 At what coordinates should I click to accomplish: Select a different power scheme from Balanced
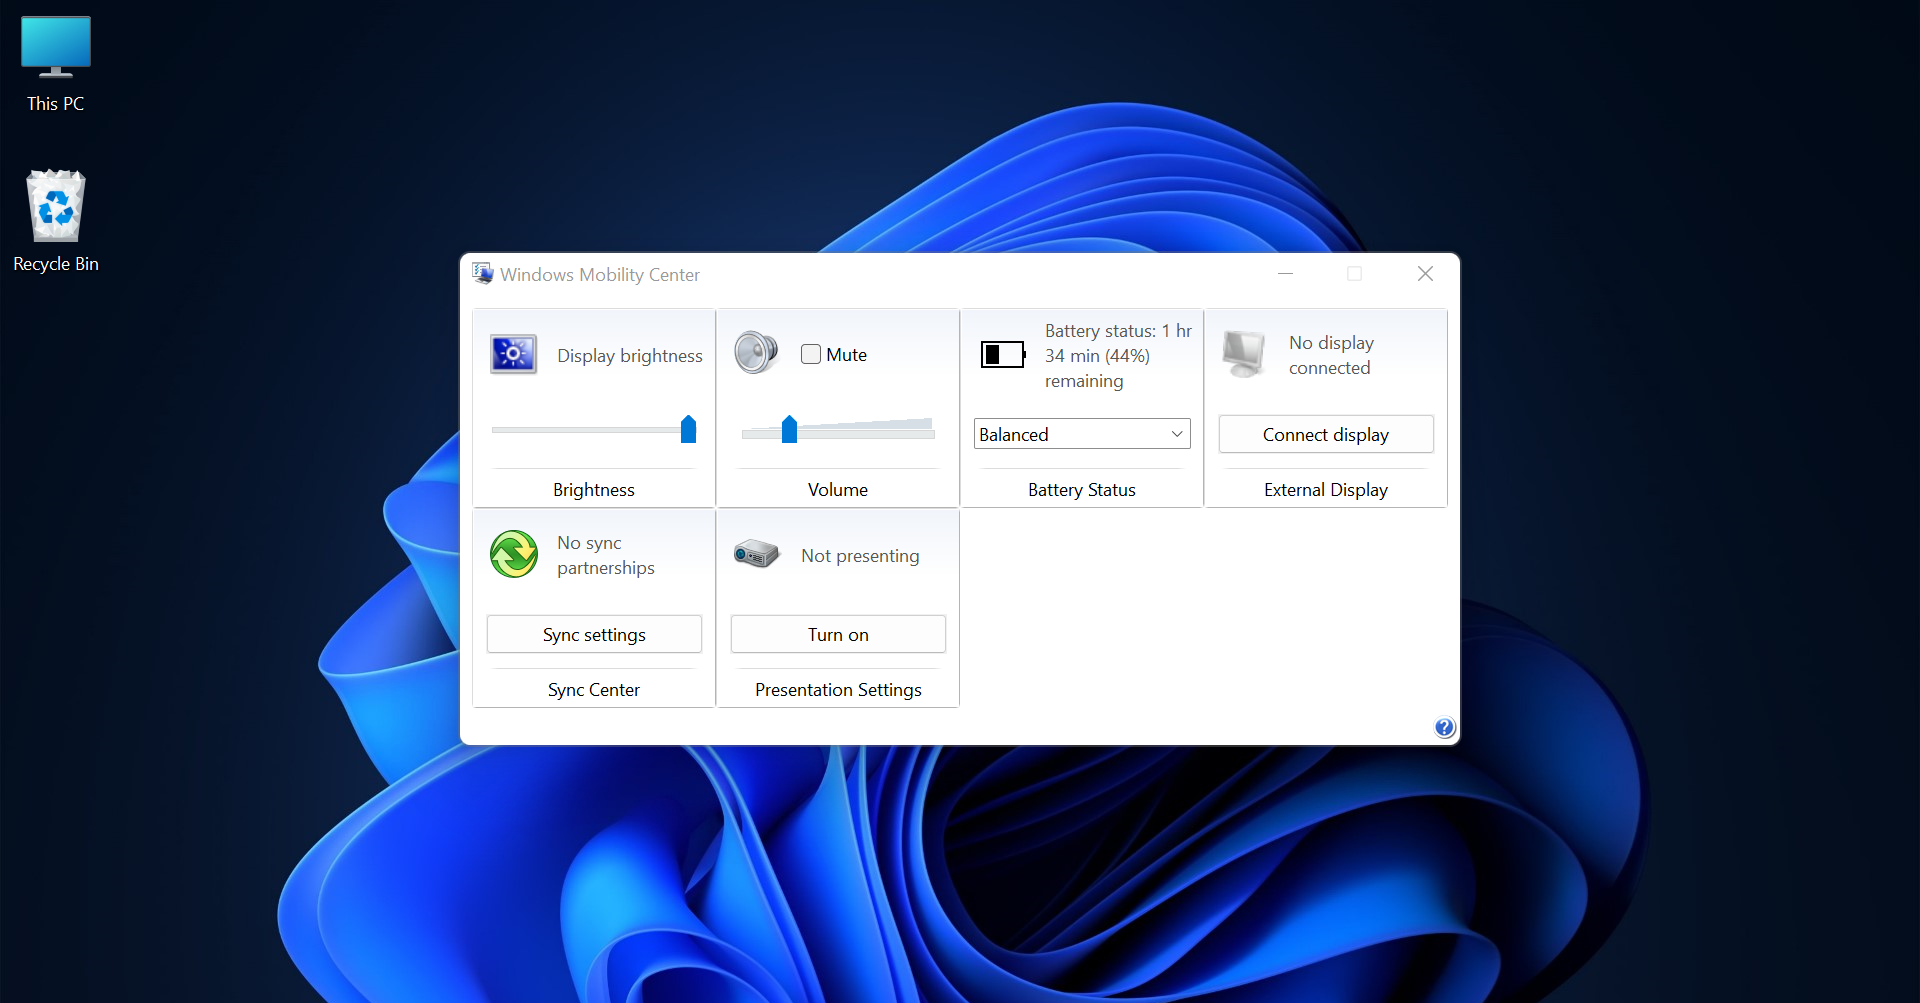click(1081, 433)
